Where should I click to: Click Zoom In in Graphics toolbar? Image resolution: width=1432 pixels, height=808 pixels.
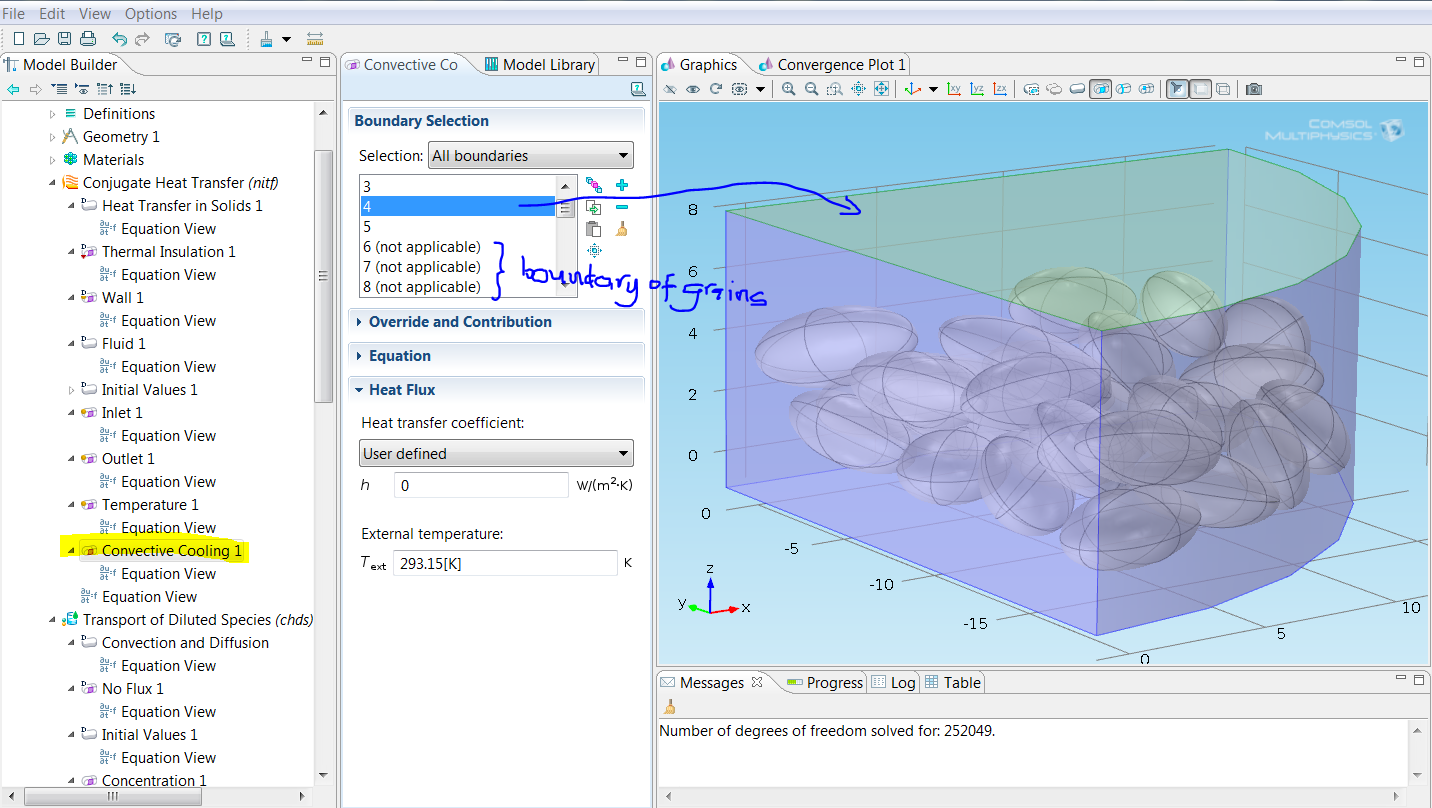788,89
